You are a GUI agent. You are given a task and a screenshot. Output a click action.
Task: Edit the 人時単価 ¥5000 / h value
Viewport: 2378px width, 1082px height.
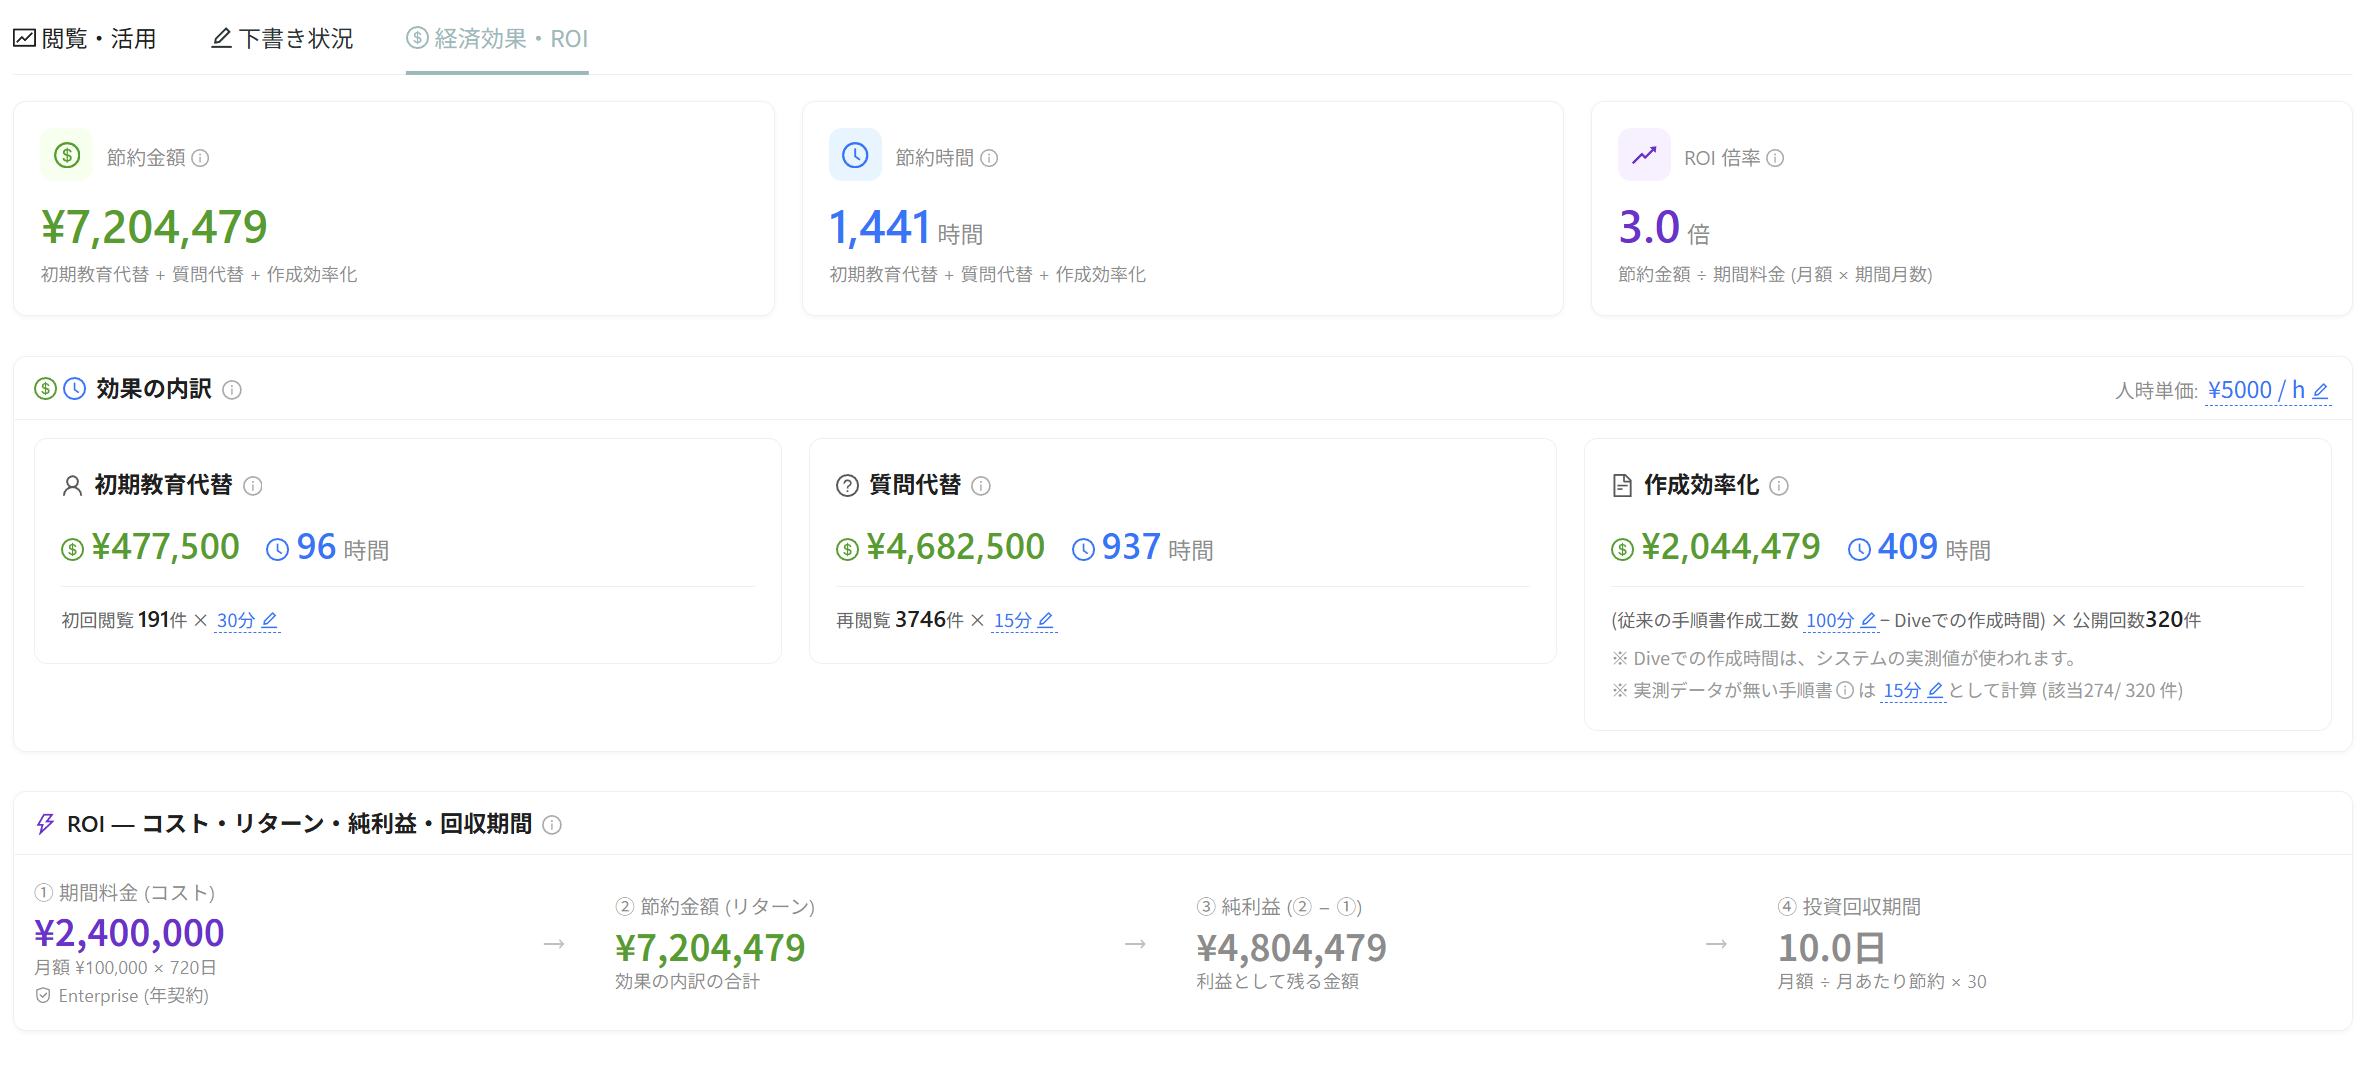[2268, 391]
